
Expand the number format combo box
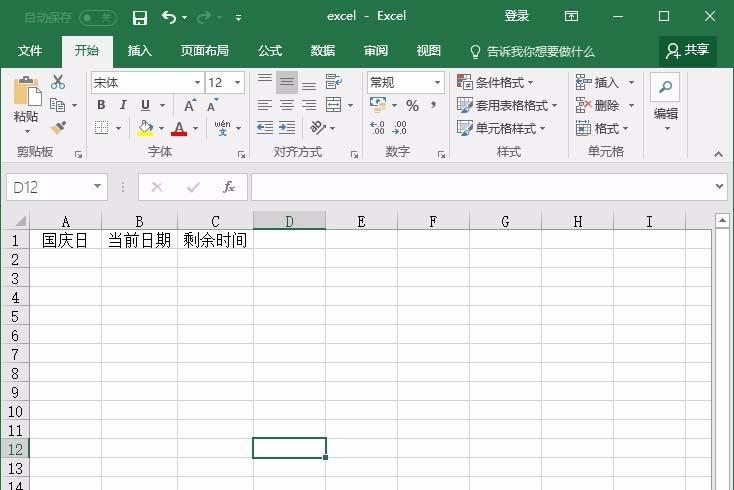437,83
